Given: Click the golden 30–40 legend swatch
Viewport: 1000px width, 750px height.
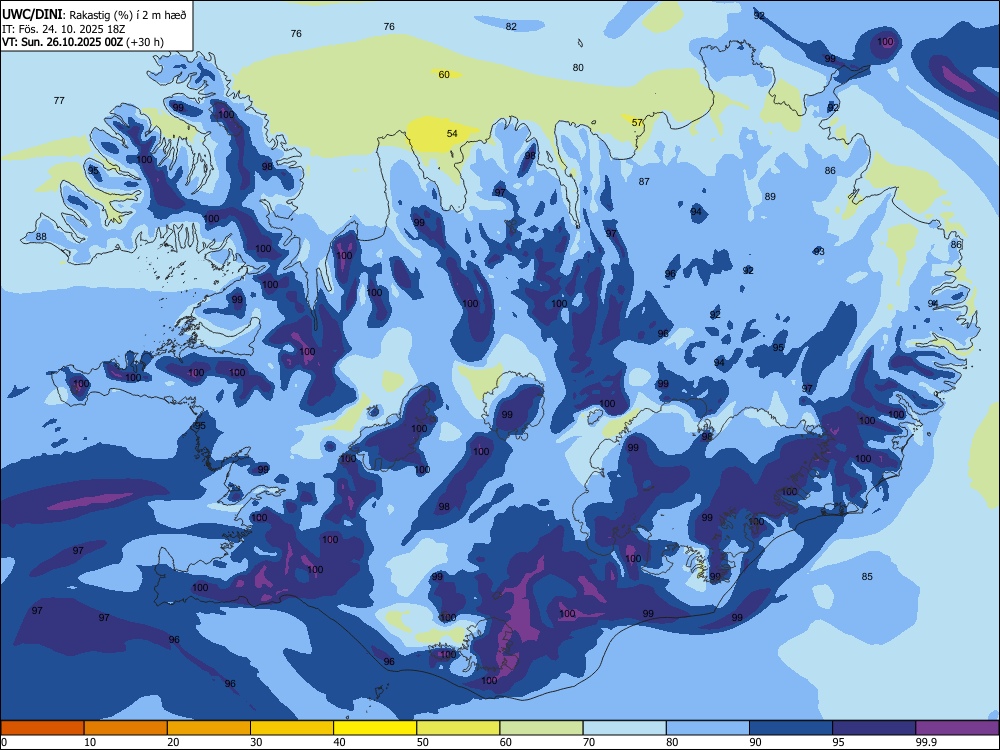Looking at the screenshot, I should point(292,728).
